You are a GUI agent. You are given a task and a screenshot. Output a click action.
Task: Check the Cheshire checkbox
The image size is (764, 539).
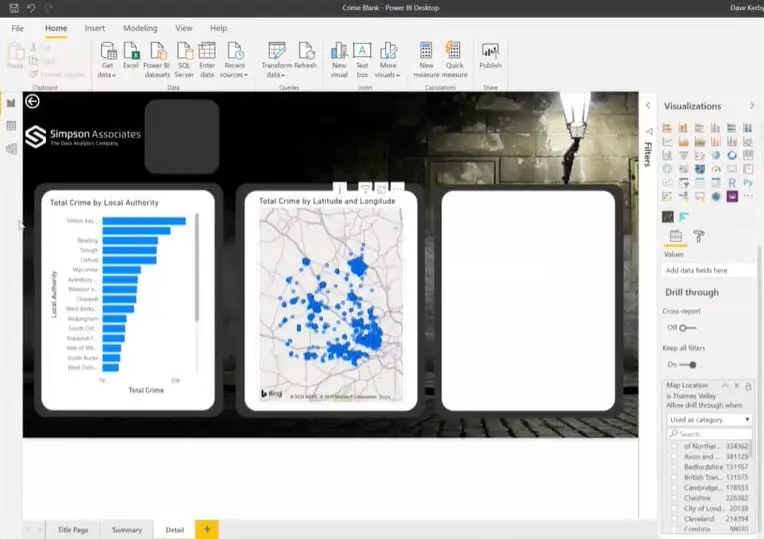click(674, 498)
